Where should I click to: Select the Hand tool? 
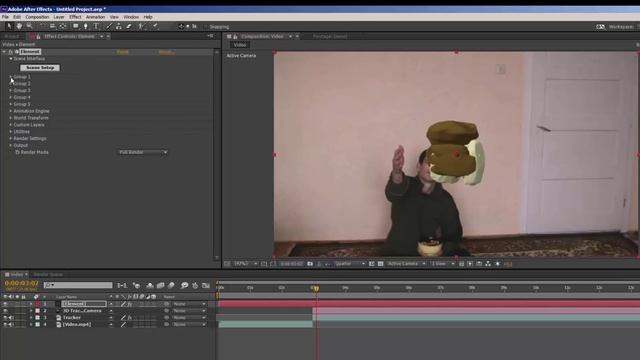[x=19, y=26]
